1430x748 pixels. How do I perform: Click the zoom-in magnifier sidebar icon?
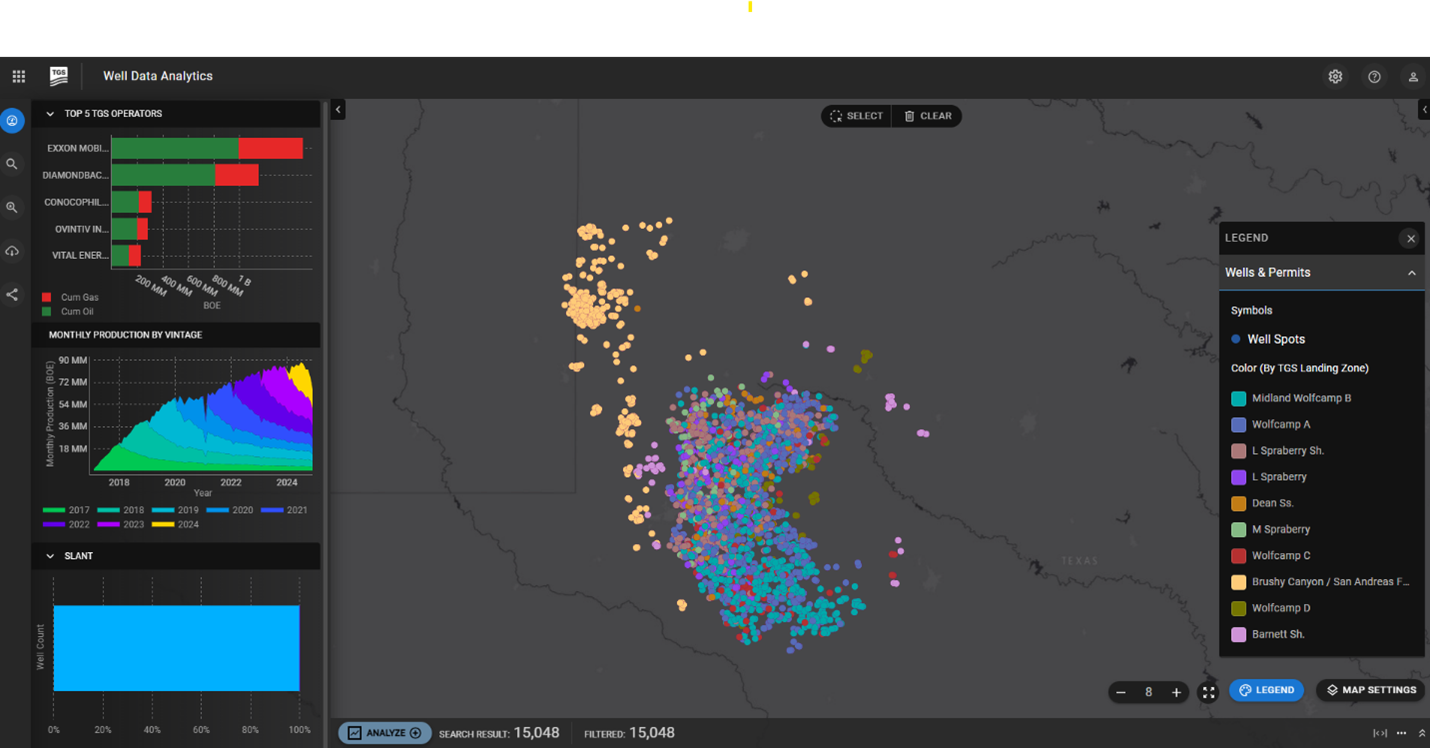[x=12, y=208]
